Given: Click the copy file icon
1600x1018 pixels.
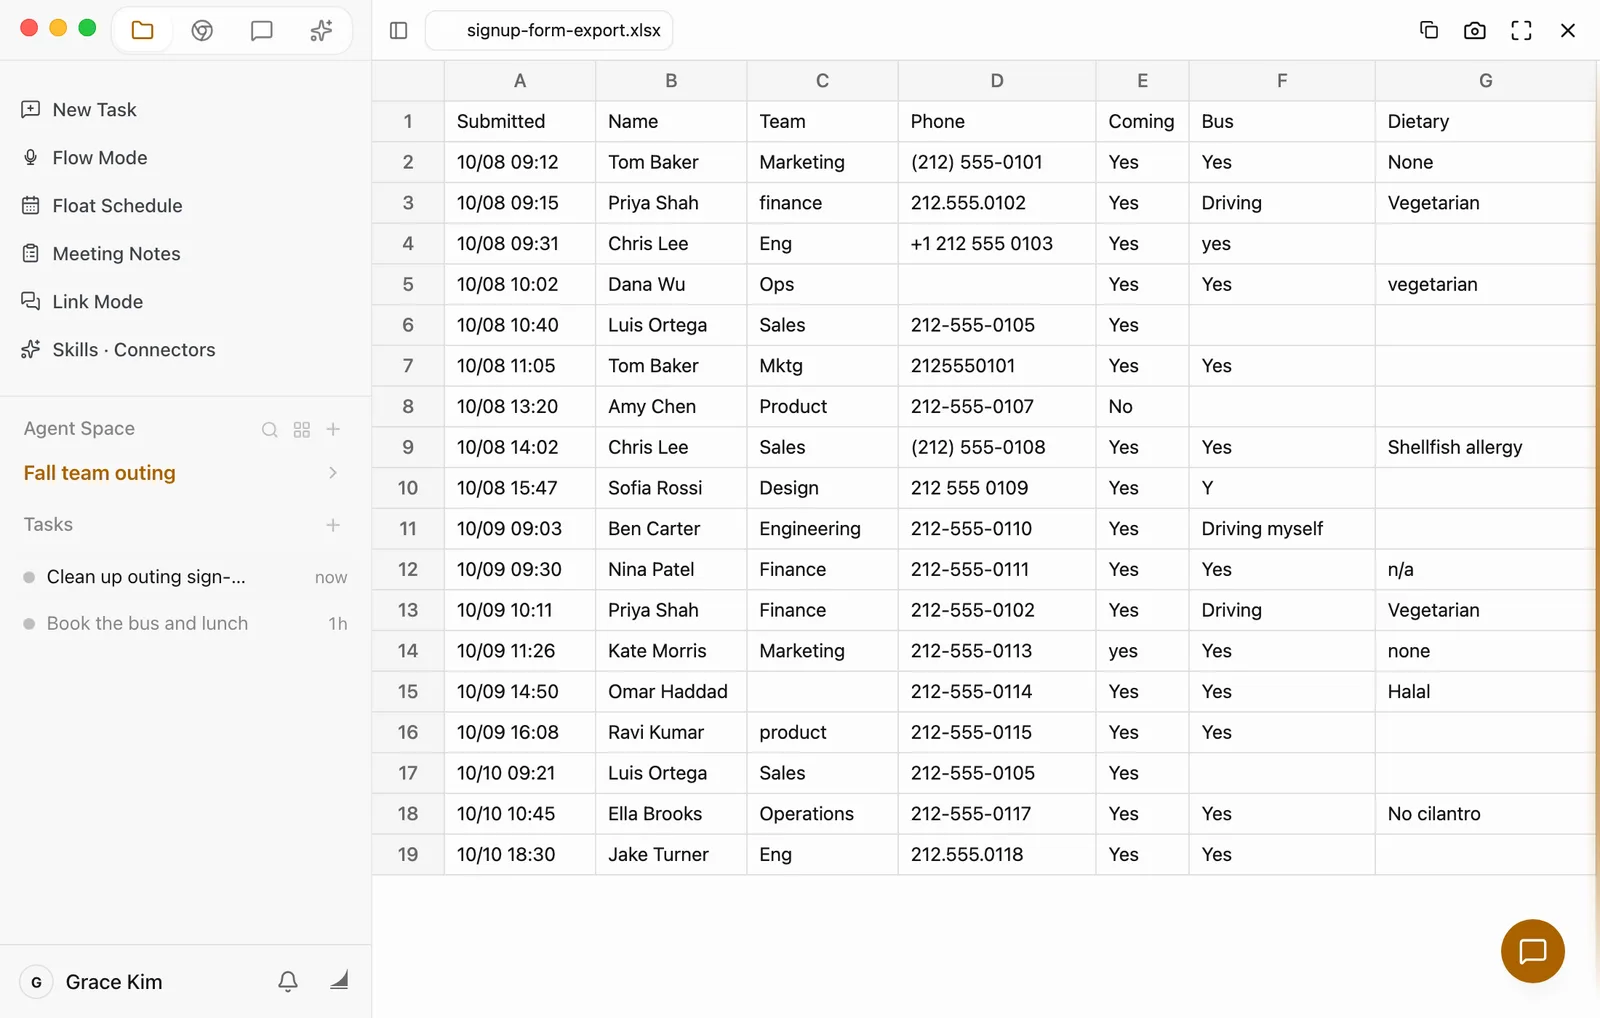Looking at the screenshot, I should [x=1429, y=30].
